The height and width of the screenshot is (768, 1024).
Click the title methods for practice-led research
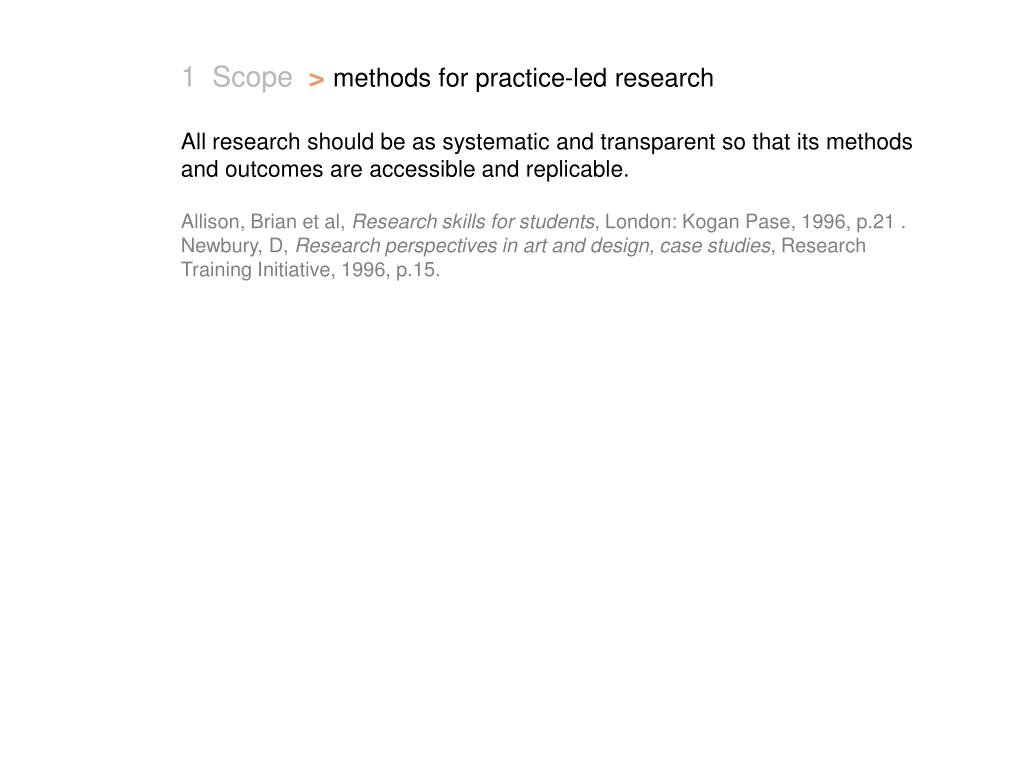[523, 78]
